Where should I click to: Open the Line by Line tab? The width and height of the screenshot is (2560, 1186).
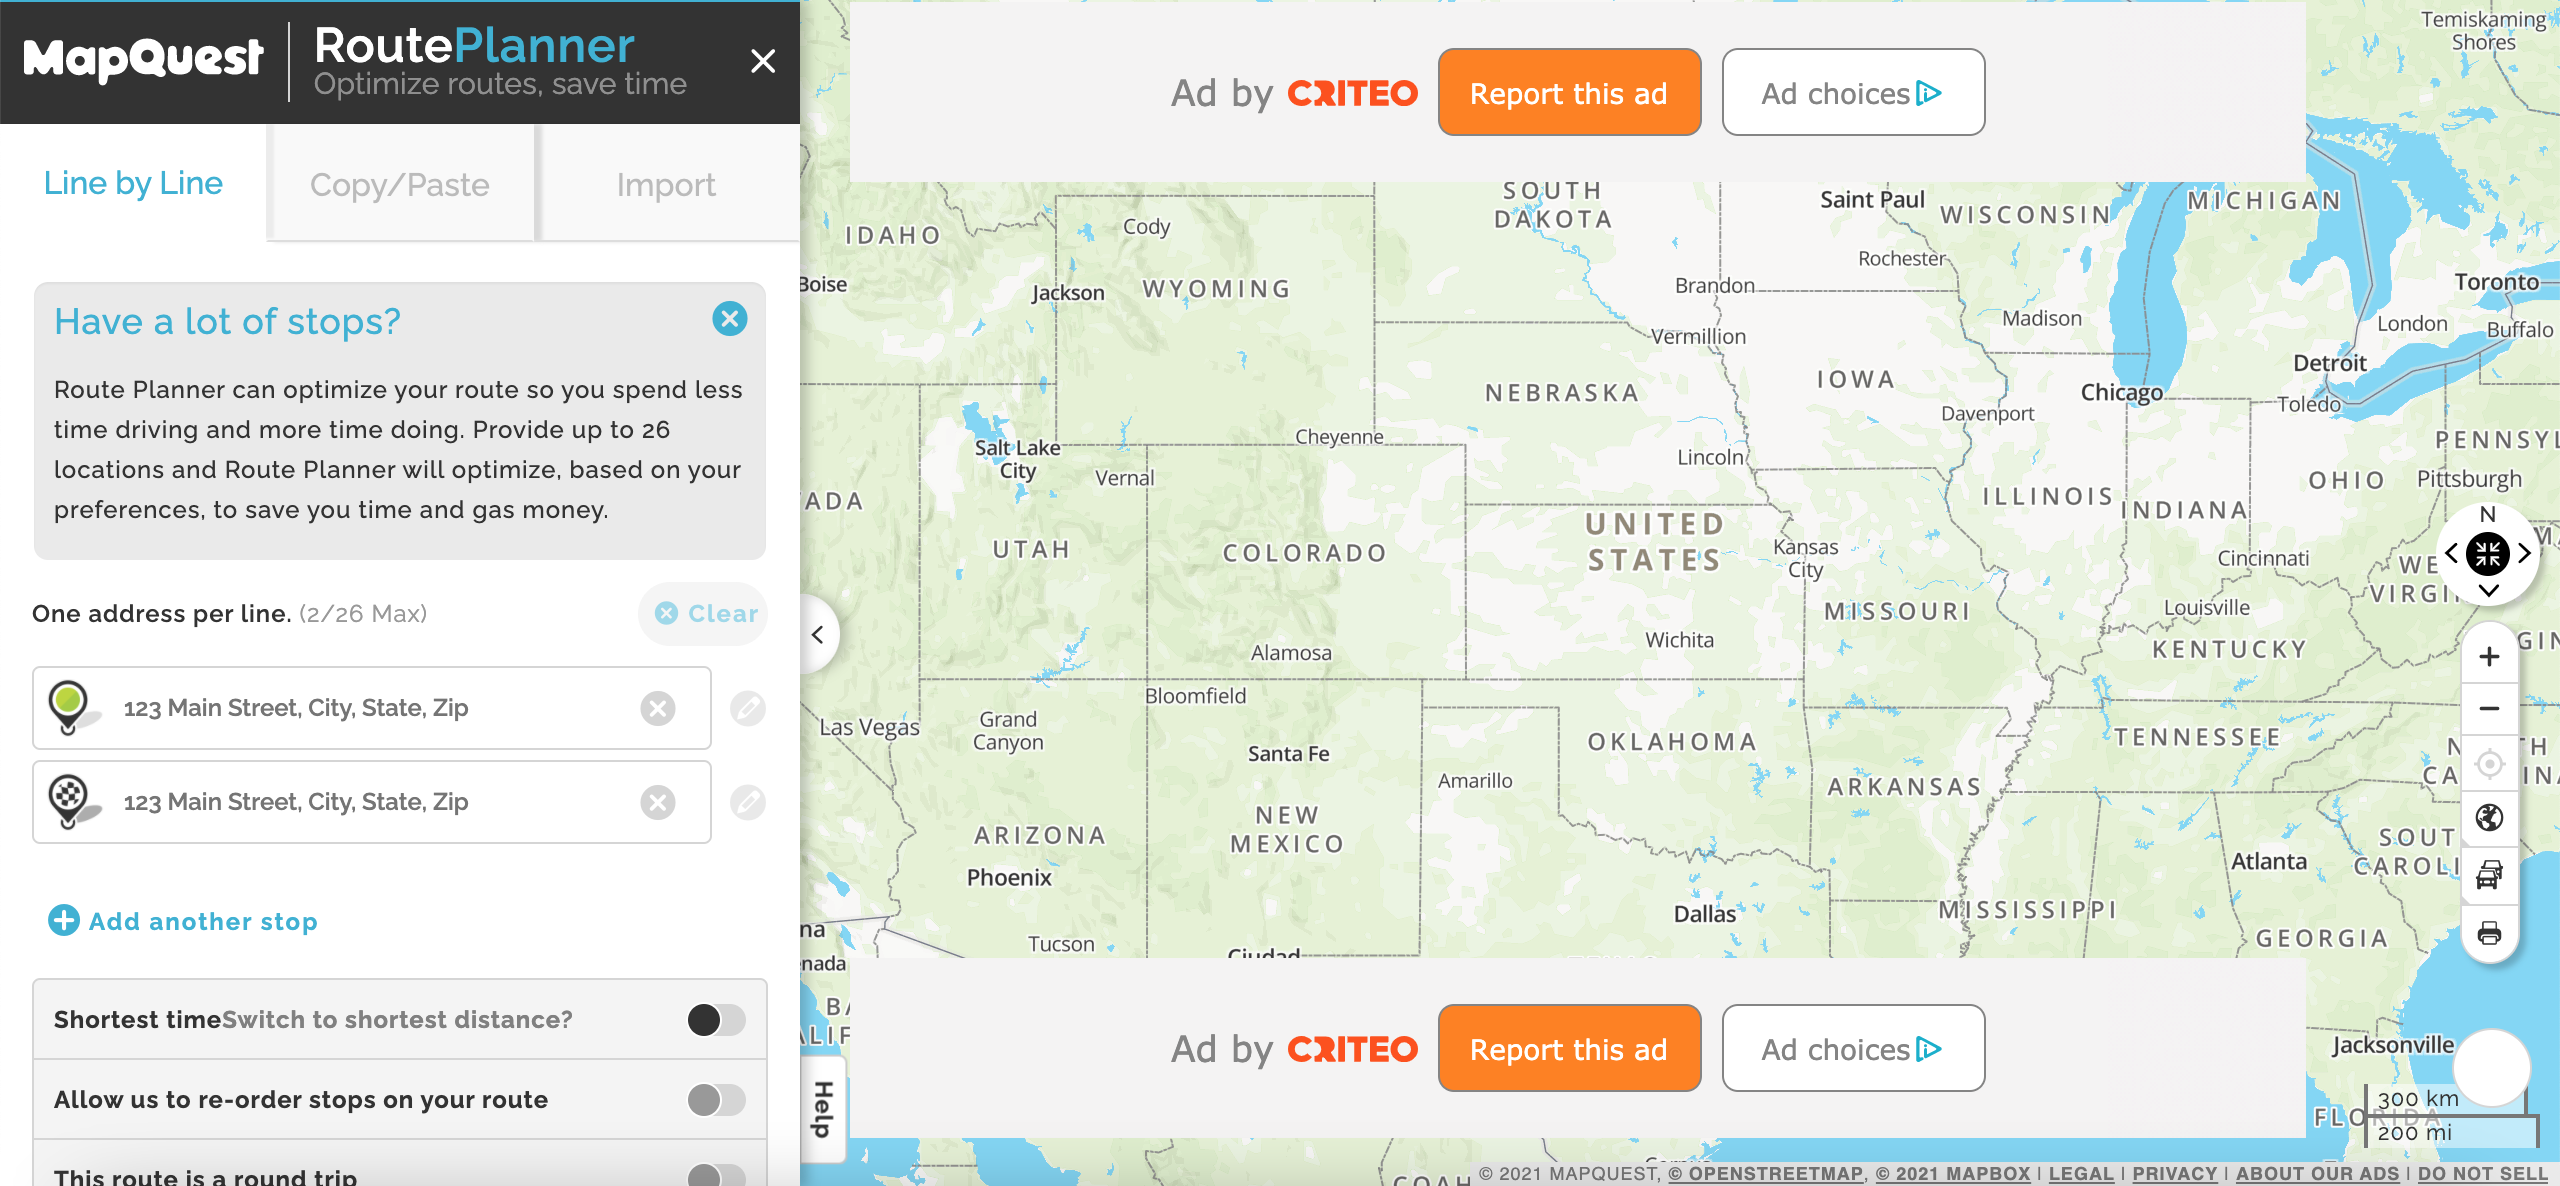tap(134, 185)
